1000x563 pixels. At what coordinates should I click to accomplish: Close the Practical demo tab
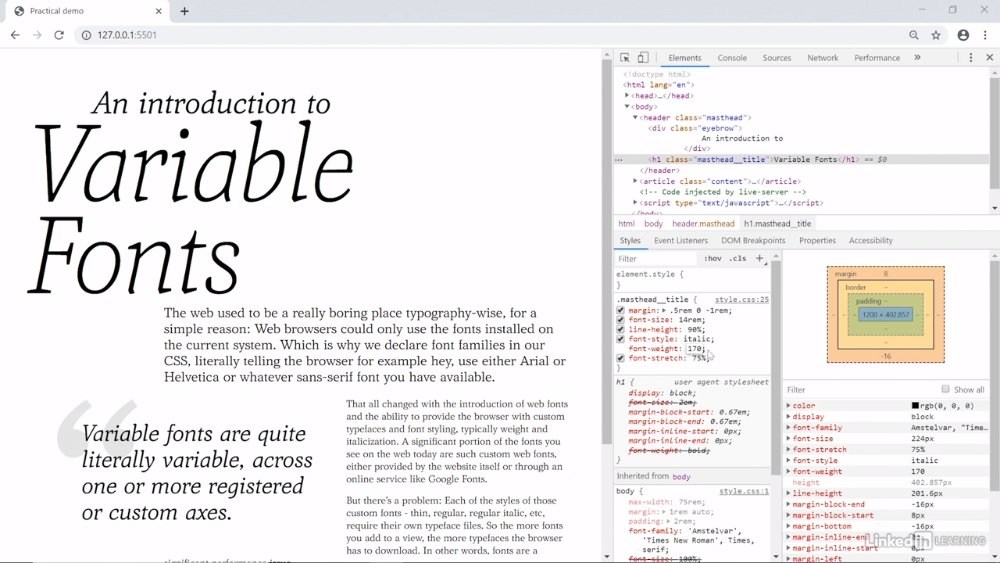(159, 11)
